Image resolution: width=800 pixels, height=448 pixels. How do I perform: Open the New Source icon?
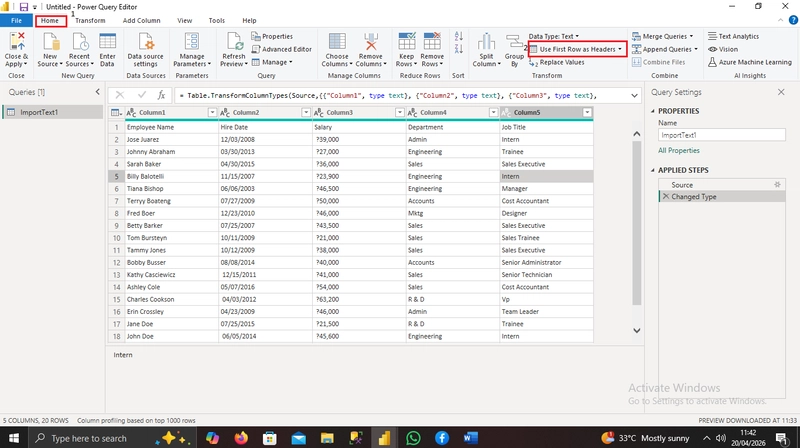pos(50,42)
